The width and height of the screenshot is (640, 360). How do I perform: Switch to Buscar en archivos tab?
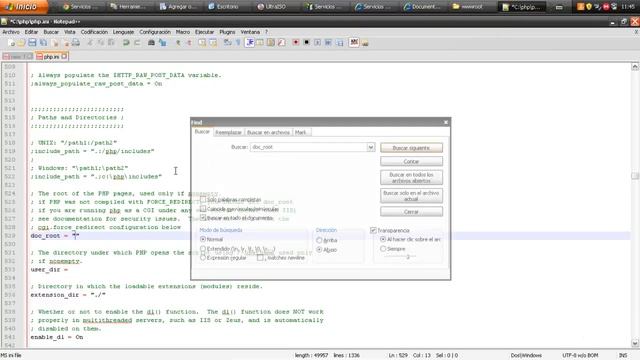coord(268,132)
